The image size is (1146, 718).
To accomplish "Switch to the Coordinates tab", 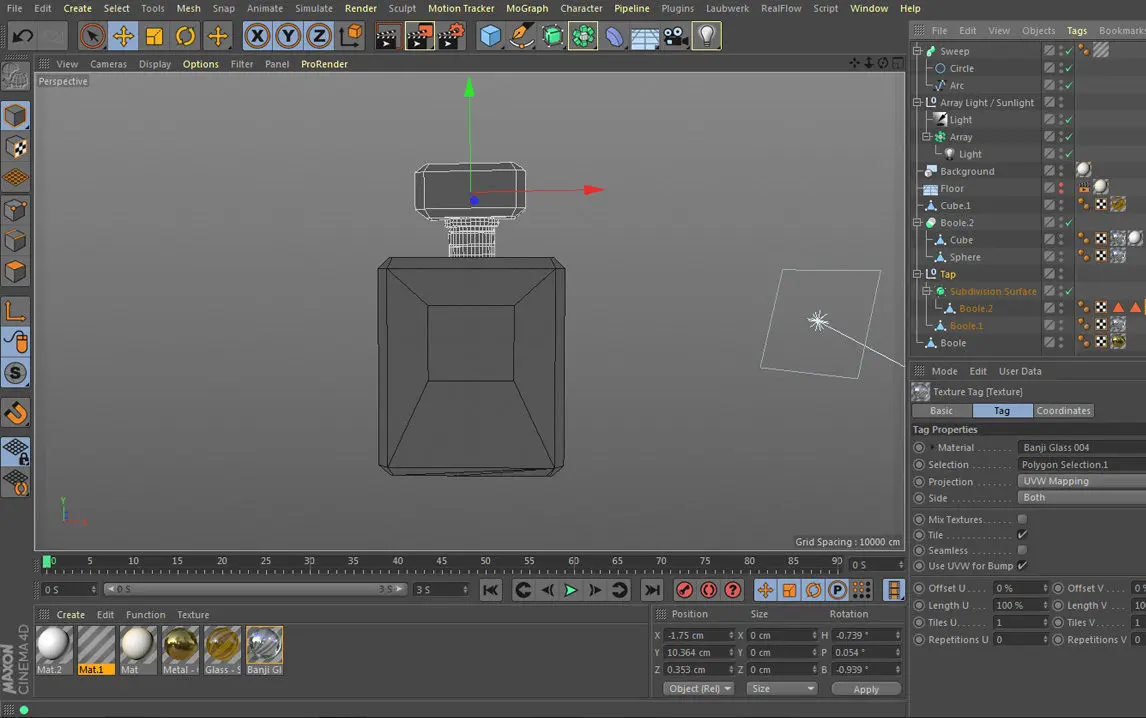I will tap(1063, 411).
